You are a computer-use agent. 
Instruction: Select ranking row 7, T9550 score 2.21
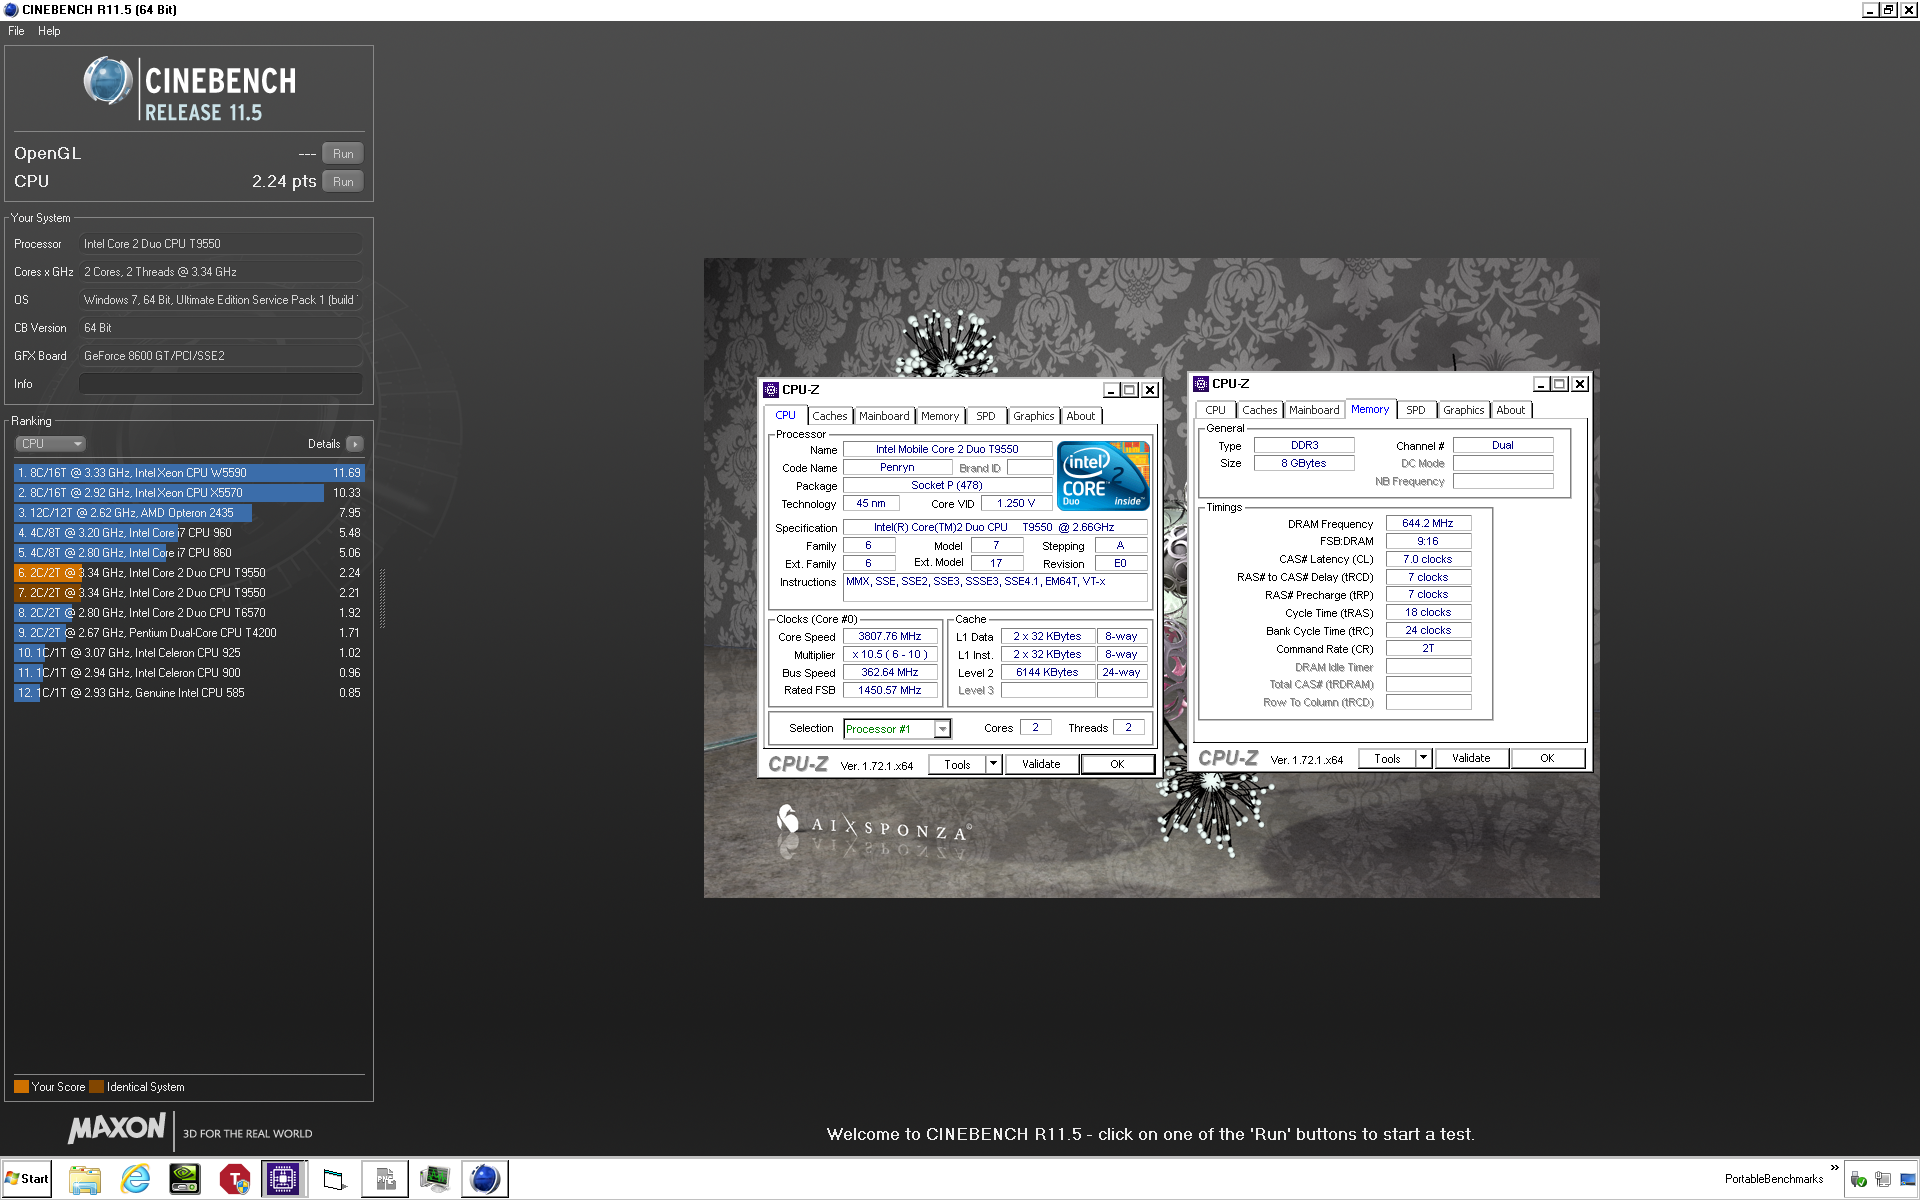189,593
